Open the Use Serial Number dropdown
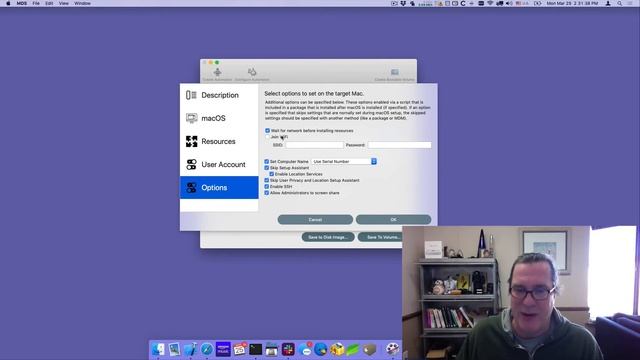The height and width of the screenshot is (360, 640). point(344,162)
